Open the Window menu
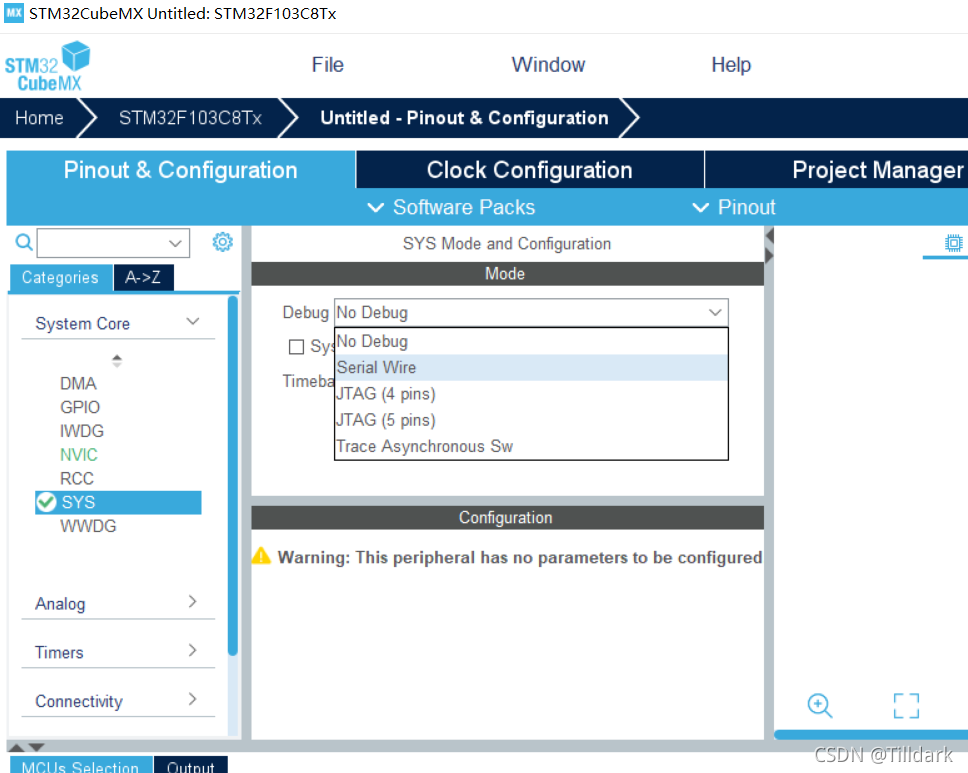This screenshot has width=968, height=773. coord(548,65)
